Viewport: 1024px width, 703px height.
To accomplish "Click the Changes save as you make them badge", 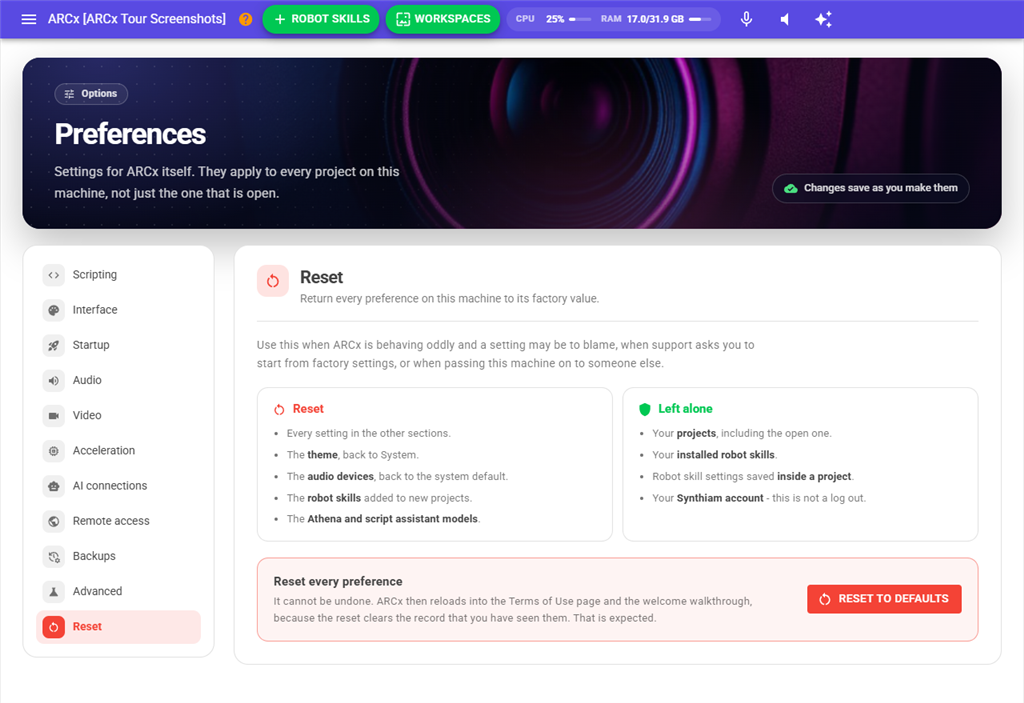I will click(x=871, y=188).
